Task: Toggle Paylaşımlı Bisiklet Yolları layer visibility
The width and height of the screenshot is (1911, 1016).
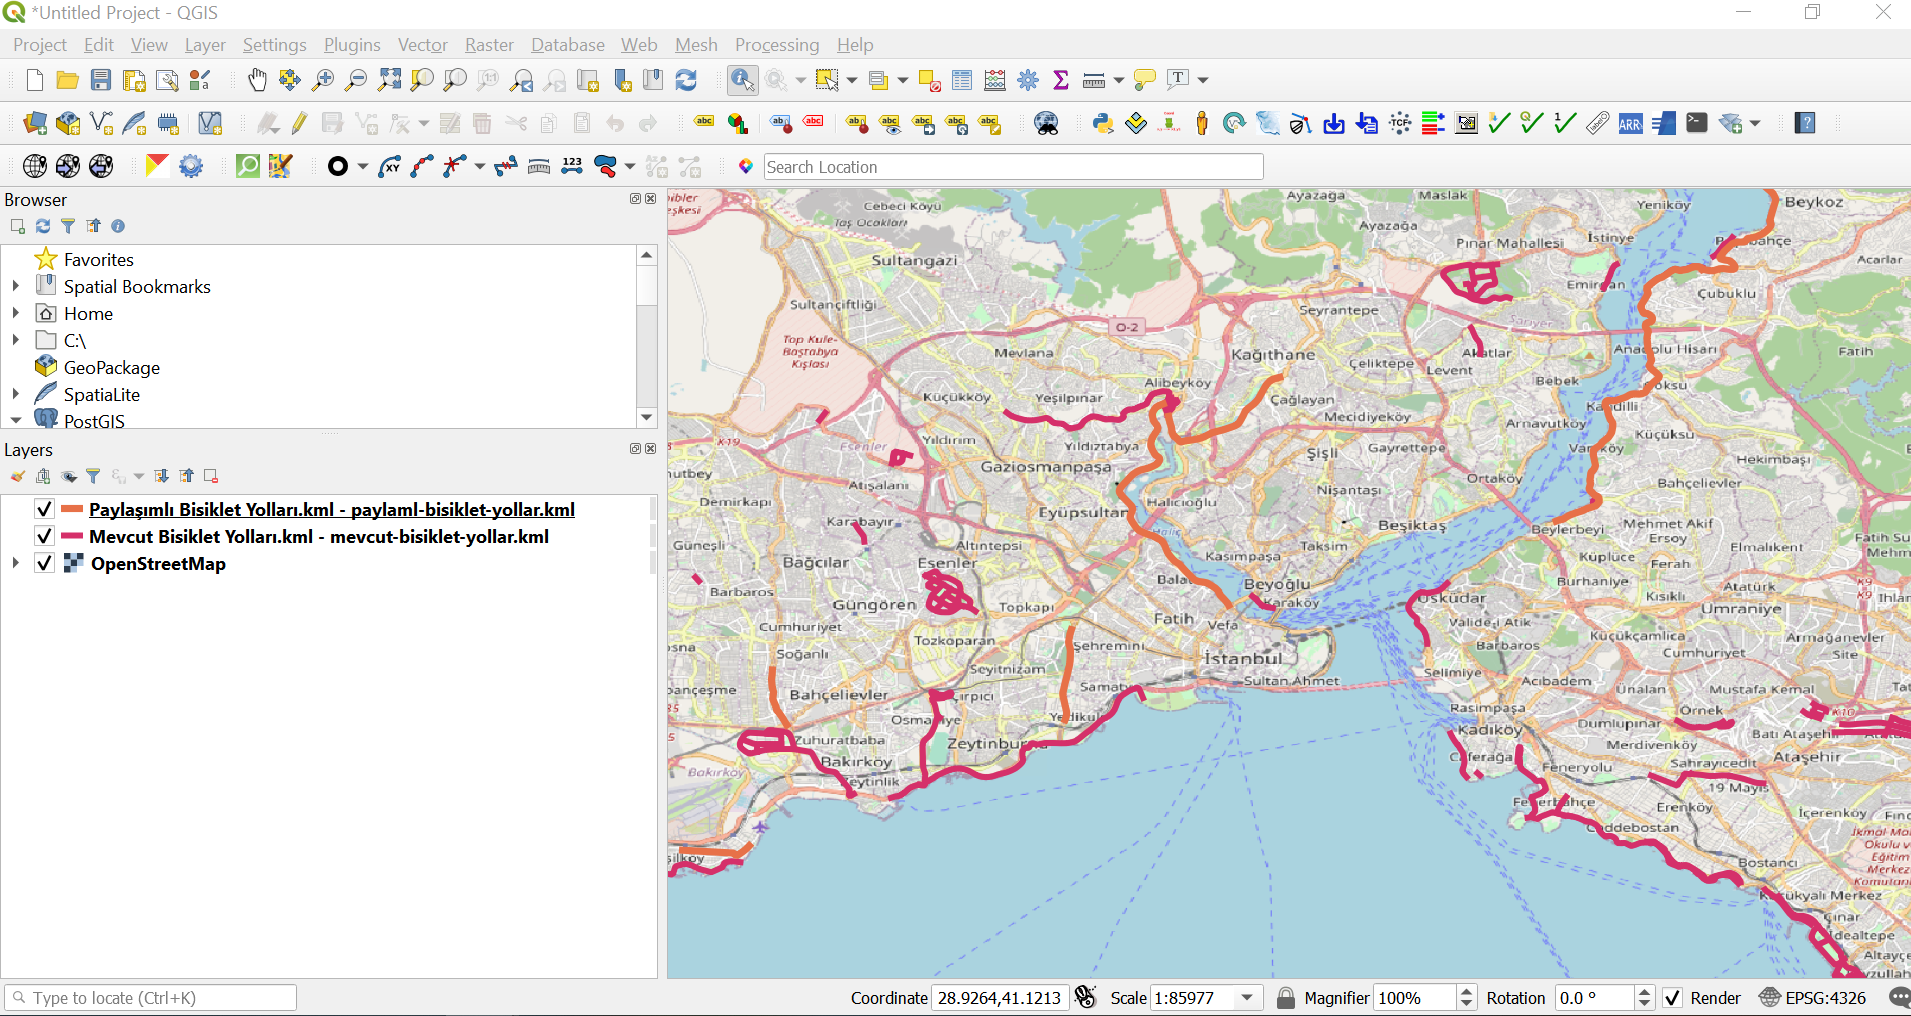Action: [44, 509]
